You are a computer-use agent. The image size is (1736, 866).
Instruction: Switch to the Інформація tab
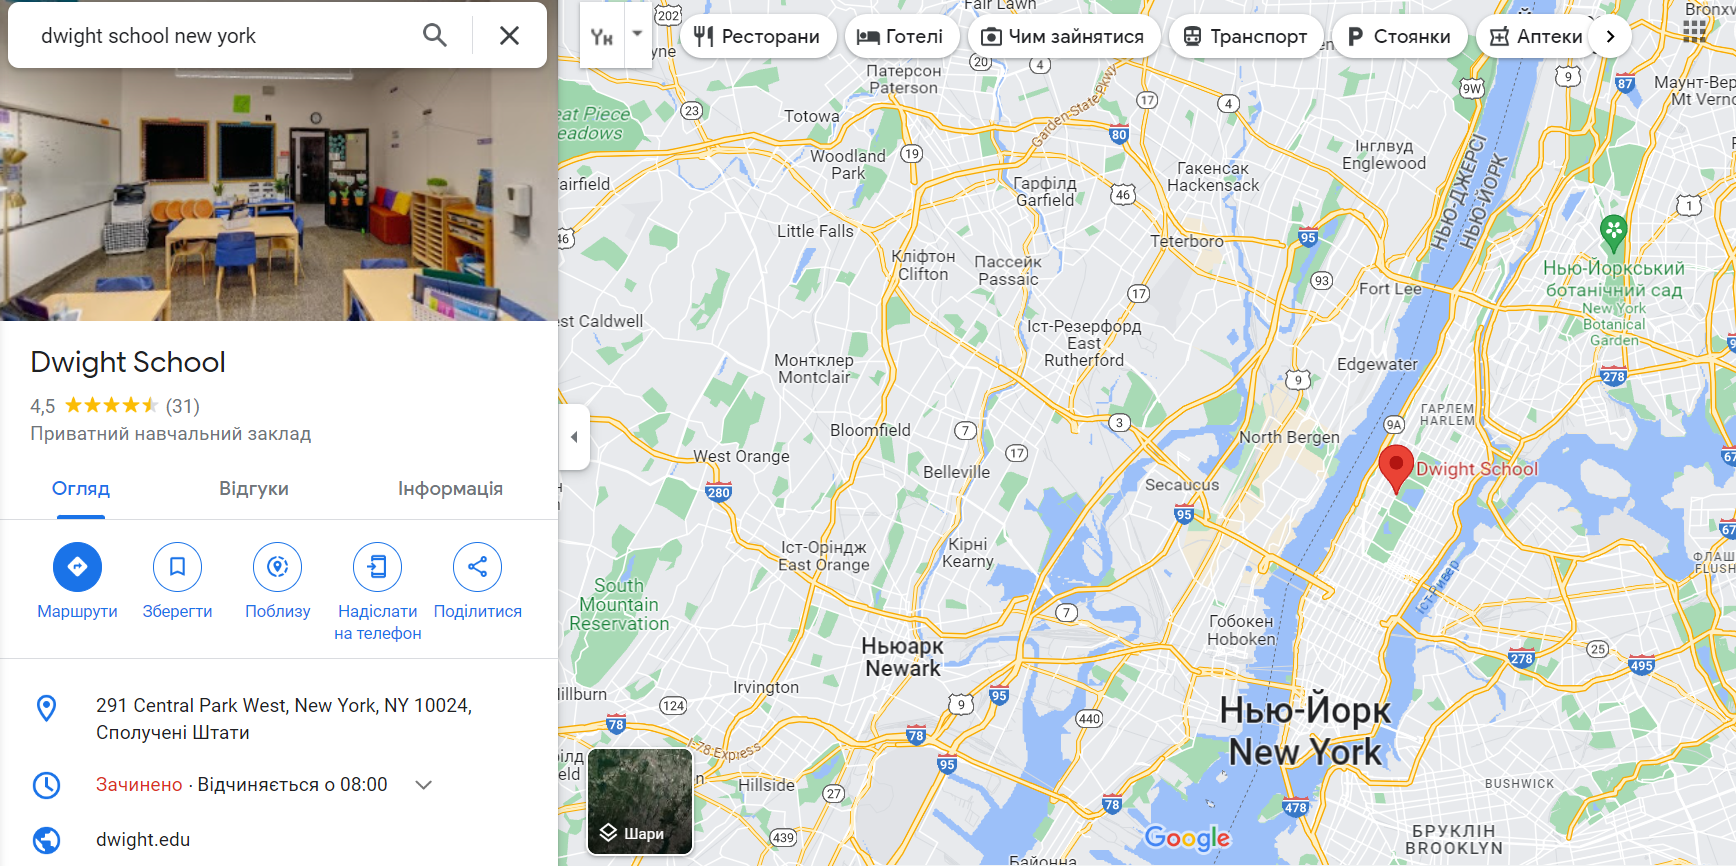point(450,489)
